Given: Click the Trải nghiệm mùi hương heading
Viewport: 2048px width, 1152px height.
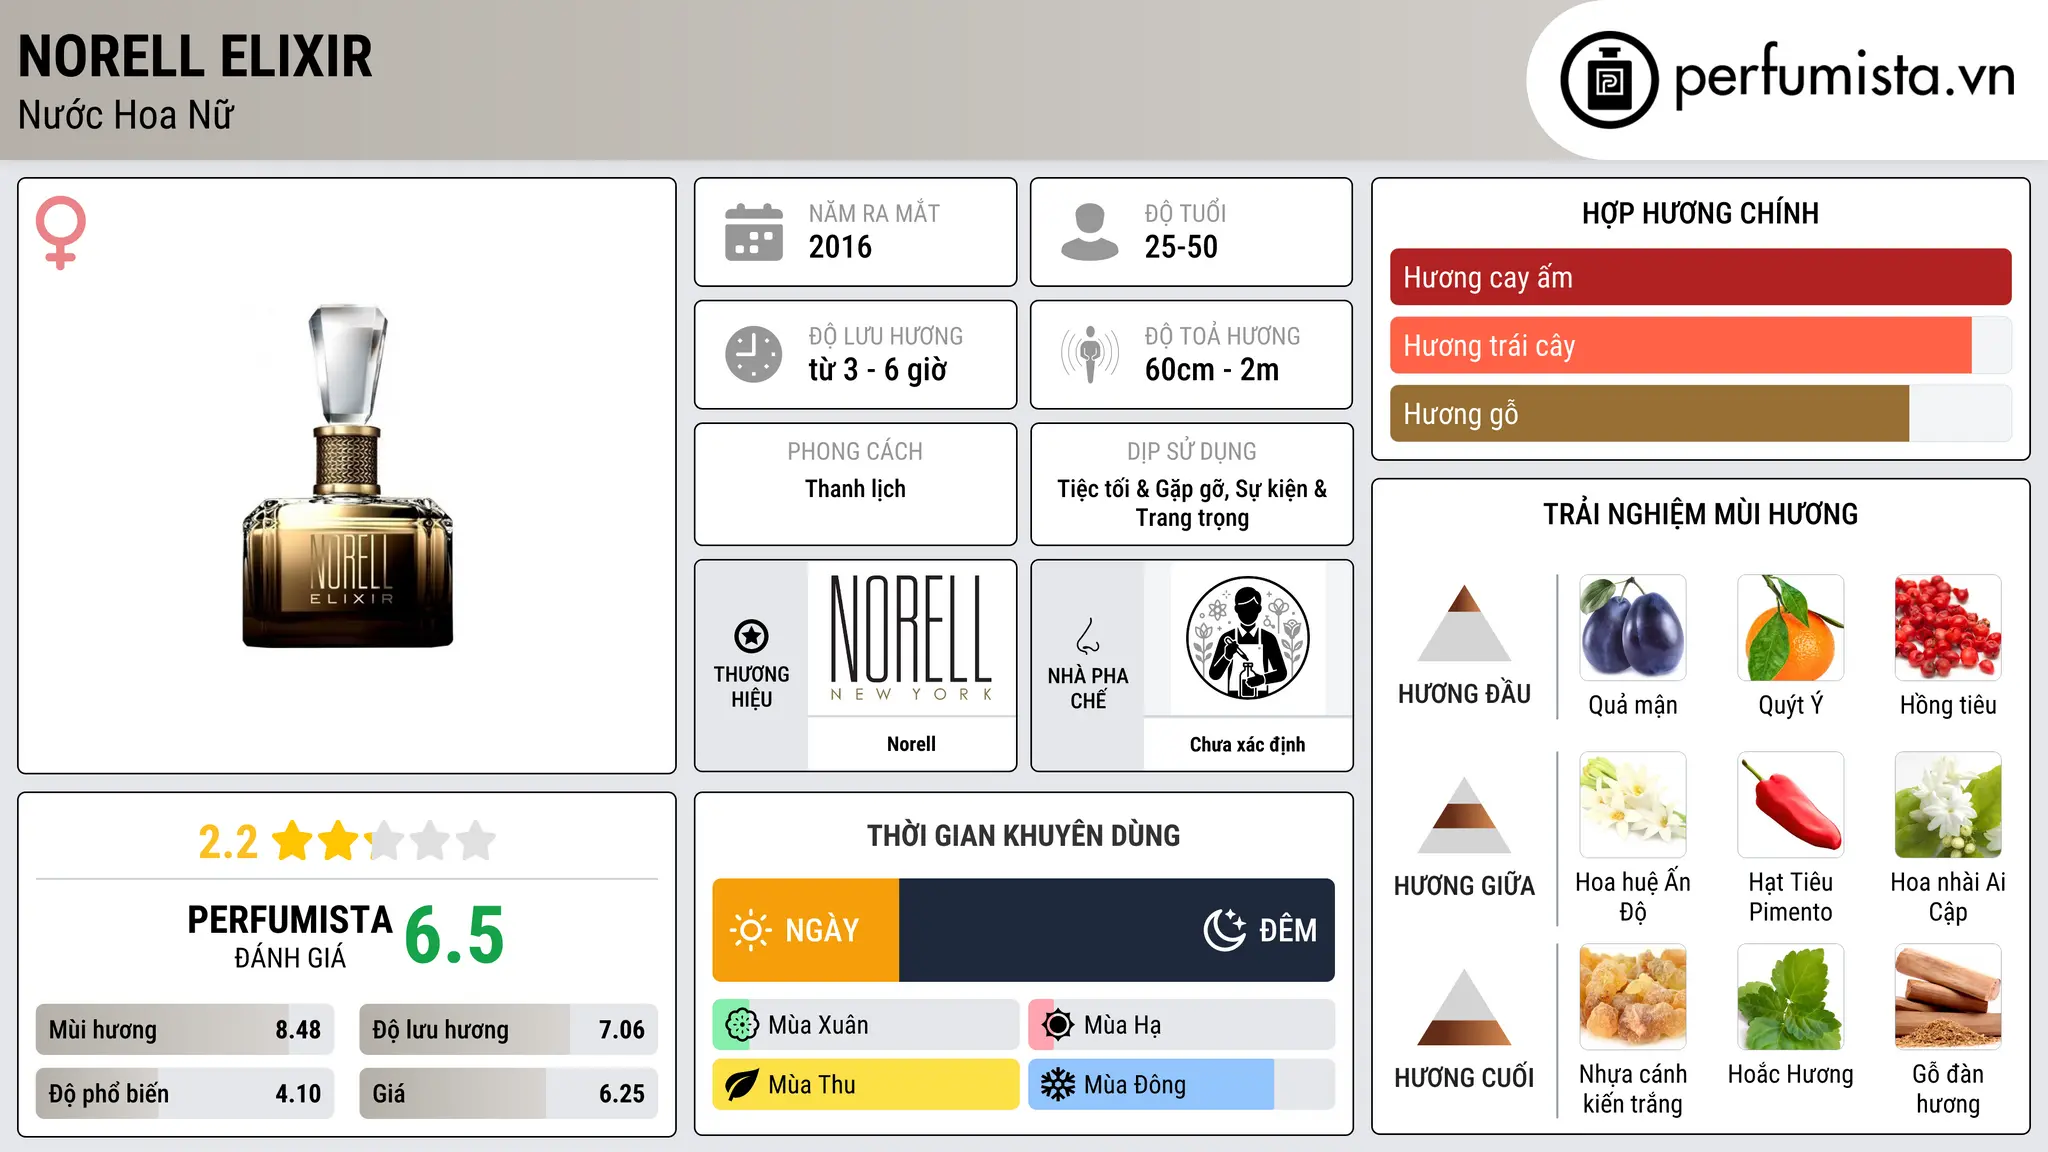Looking at the screenshot, I should pos(1700,514).
